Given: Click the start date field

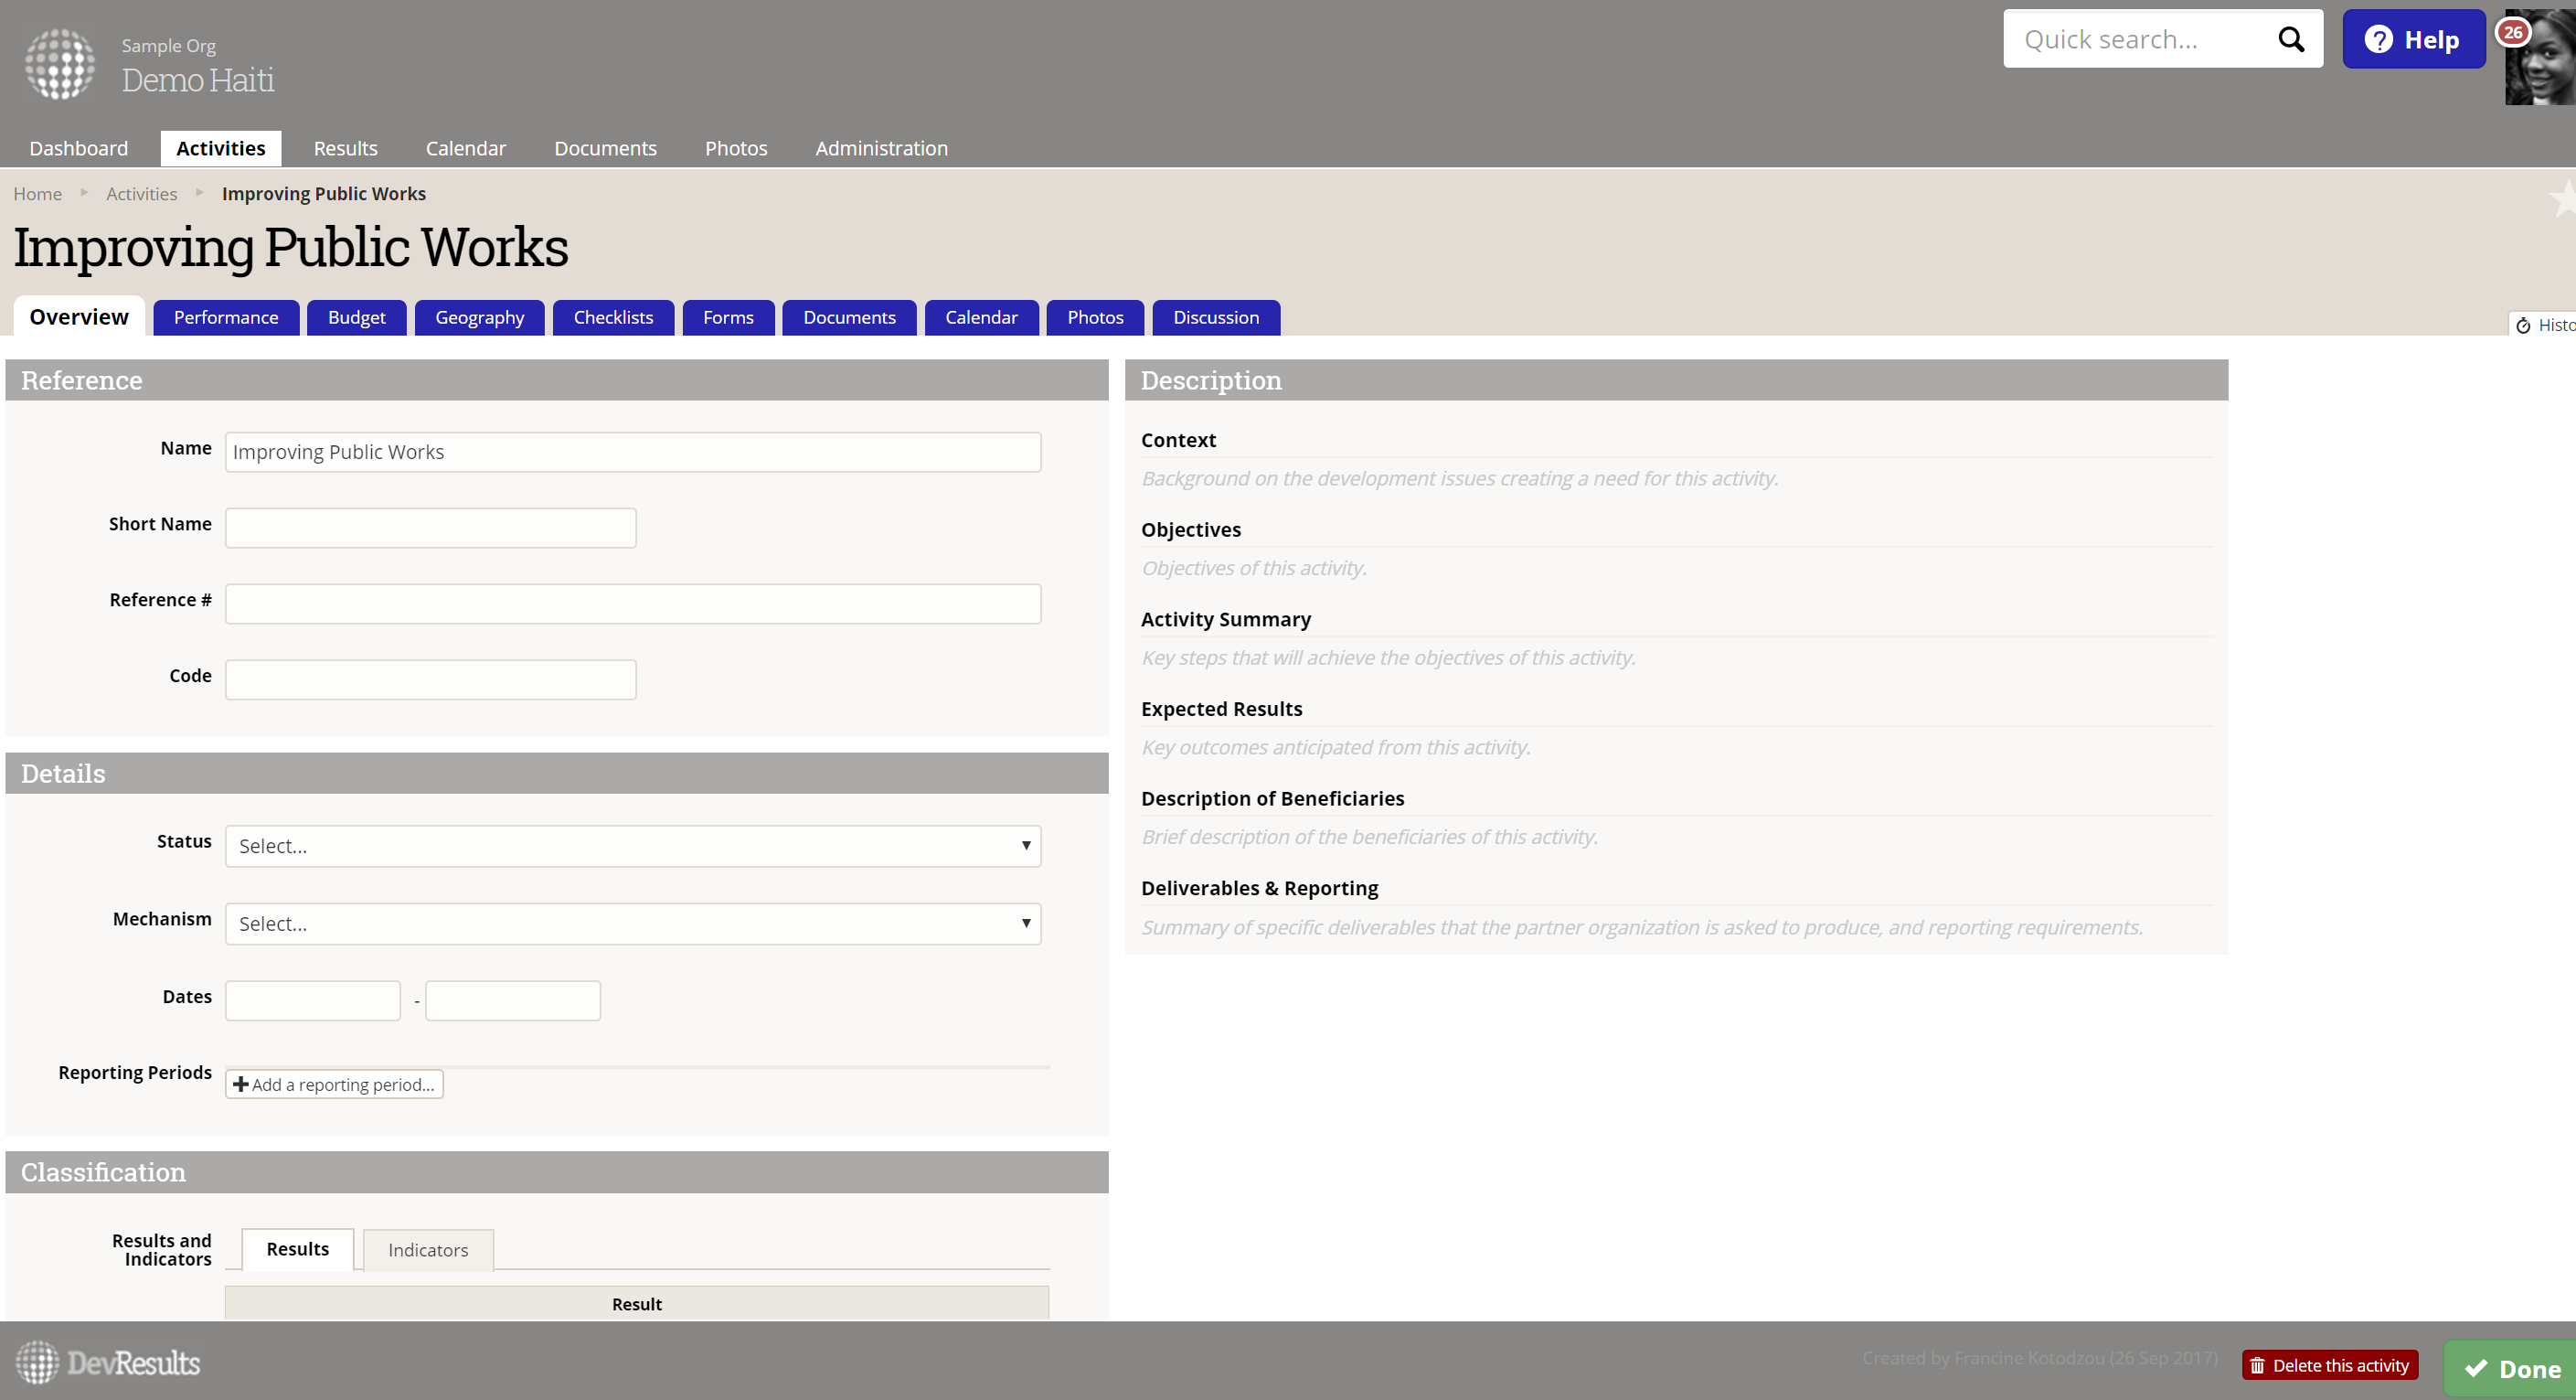Looking at the screenshot, I should click(x=312, y=1000).
